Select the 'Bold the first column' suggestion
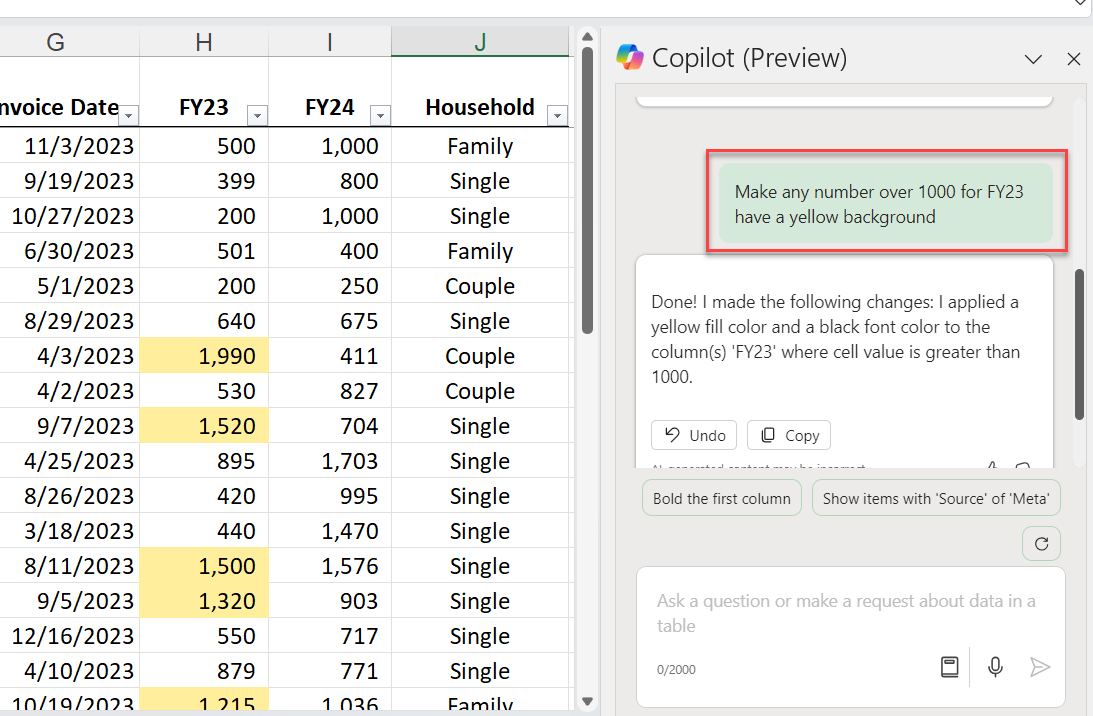1093x716 pixels. [721, 497]
